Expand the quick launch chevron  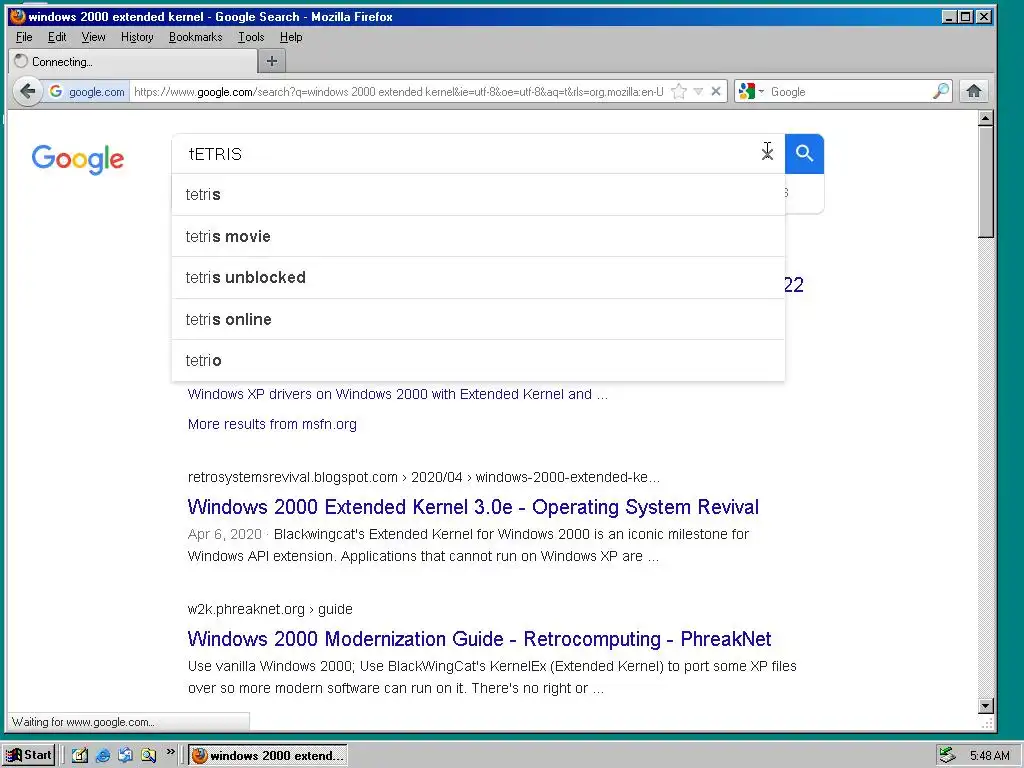170,752
